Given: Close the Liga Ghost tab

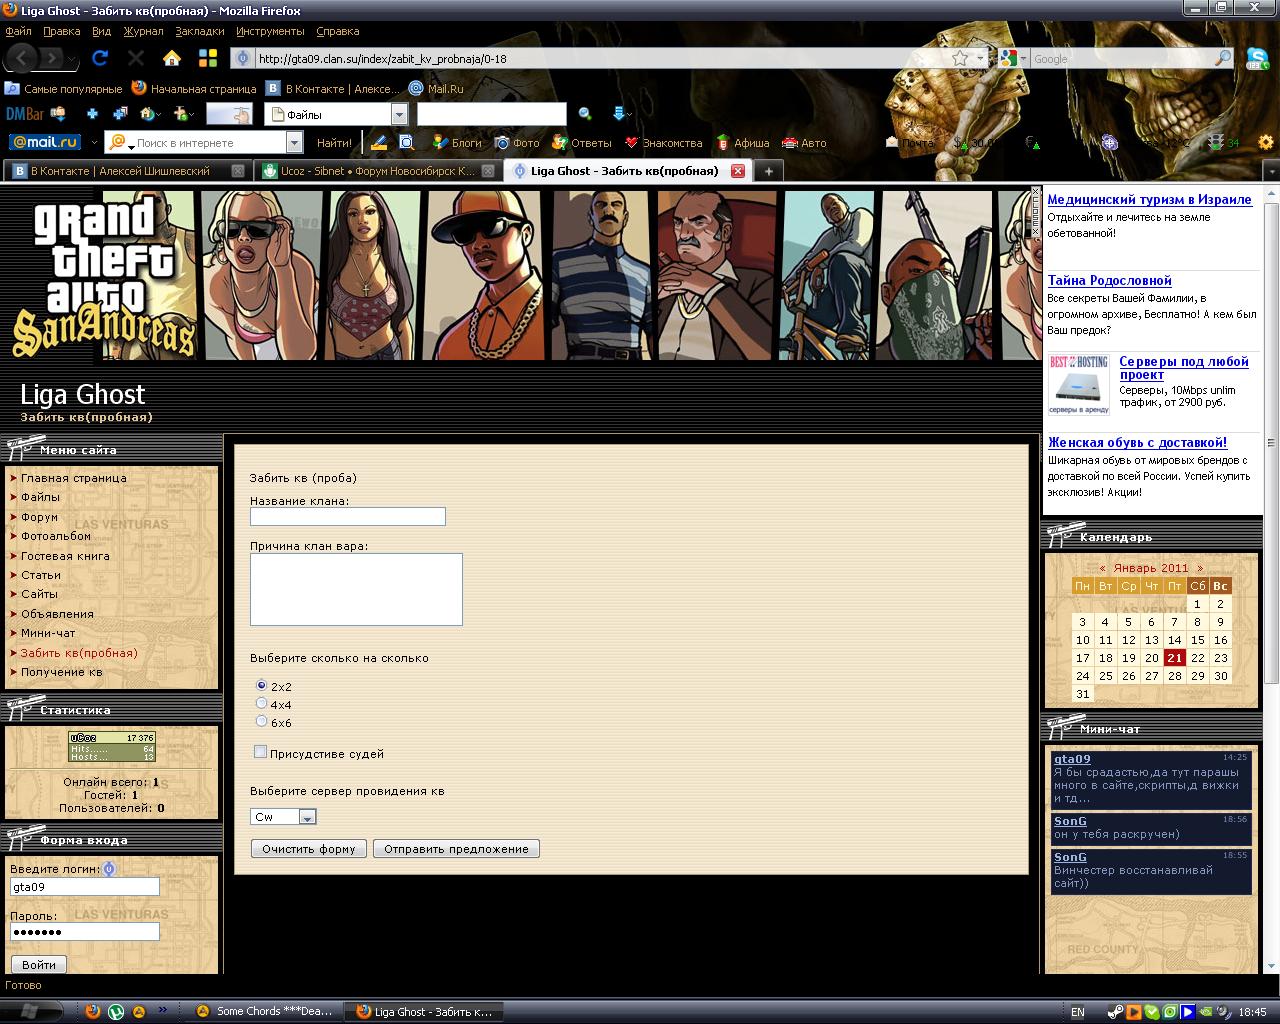Looking at the screenshot, I should [738, 171].
